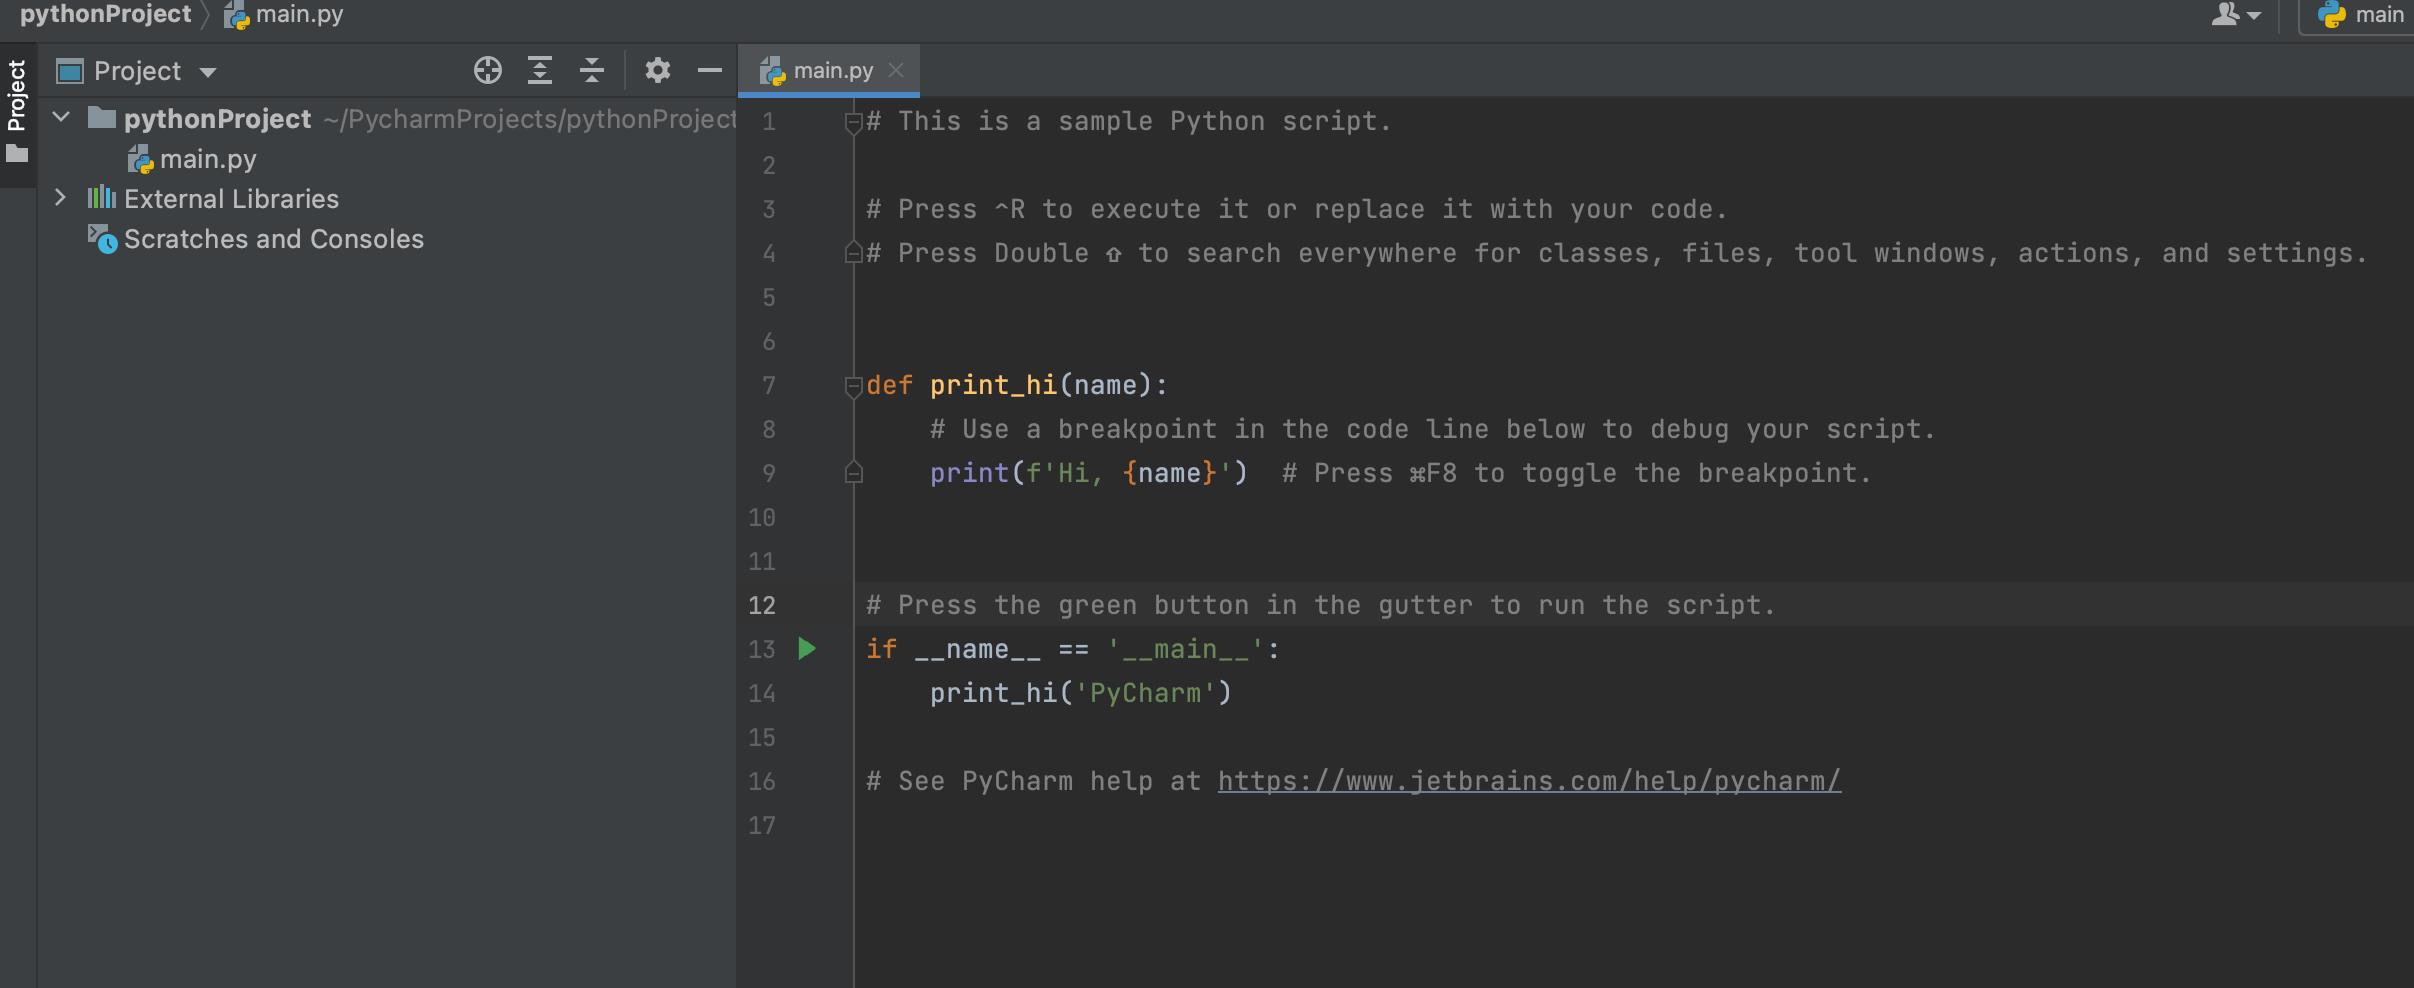The image size is (2414, 988).
Task: Click the Project panel title label
Action: [x=137, y=71]
